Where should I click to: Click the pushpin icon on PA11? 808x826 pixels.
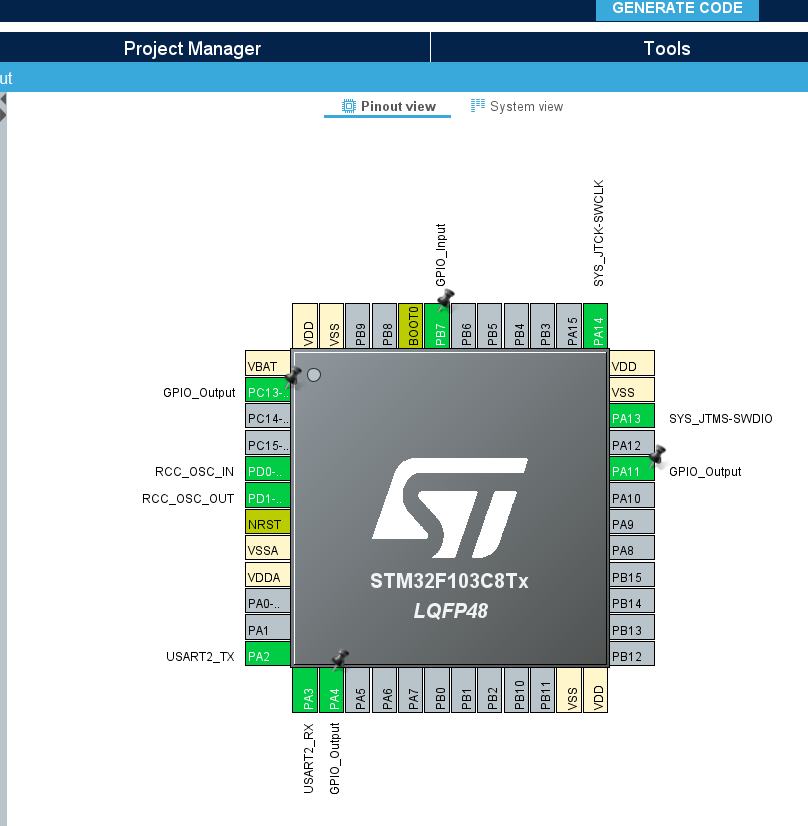click(657, 455)
